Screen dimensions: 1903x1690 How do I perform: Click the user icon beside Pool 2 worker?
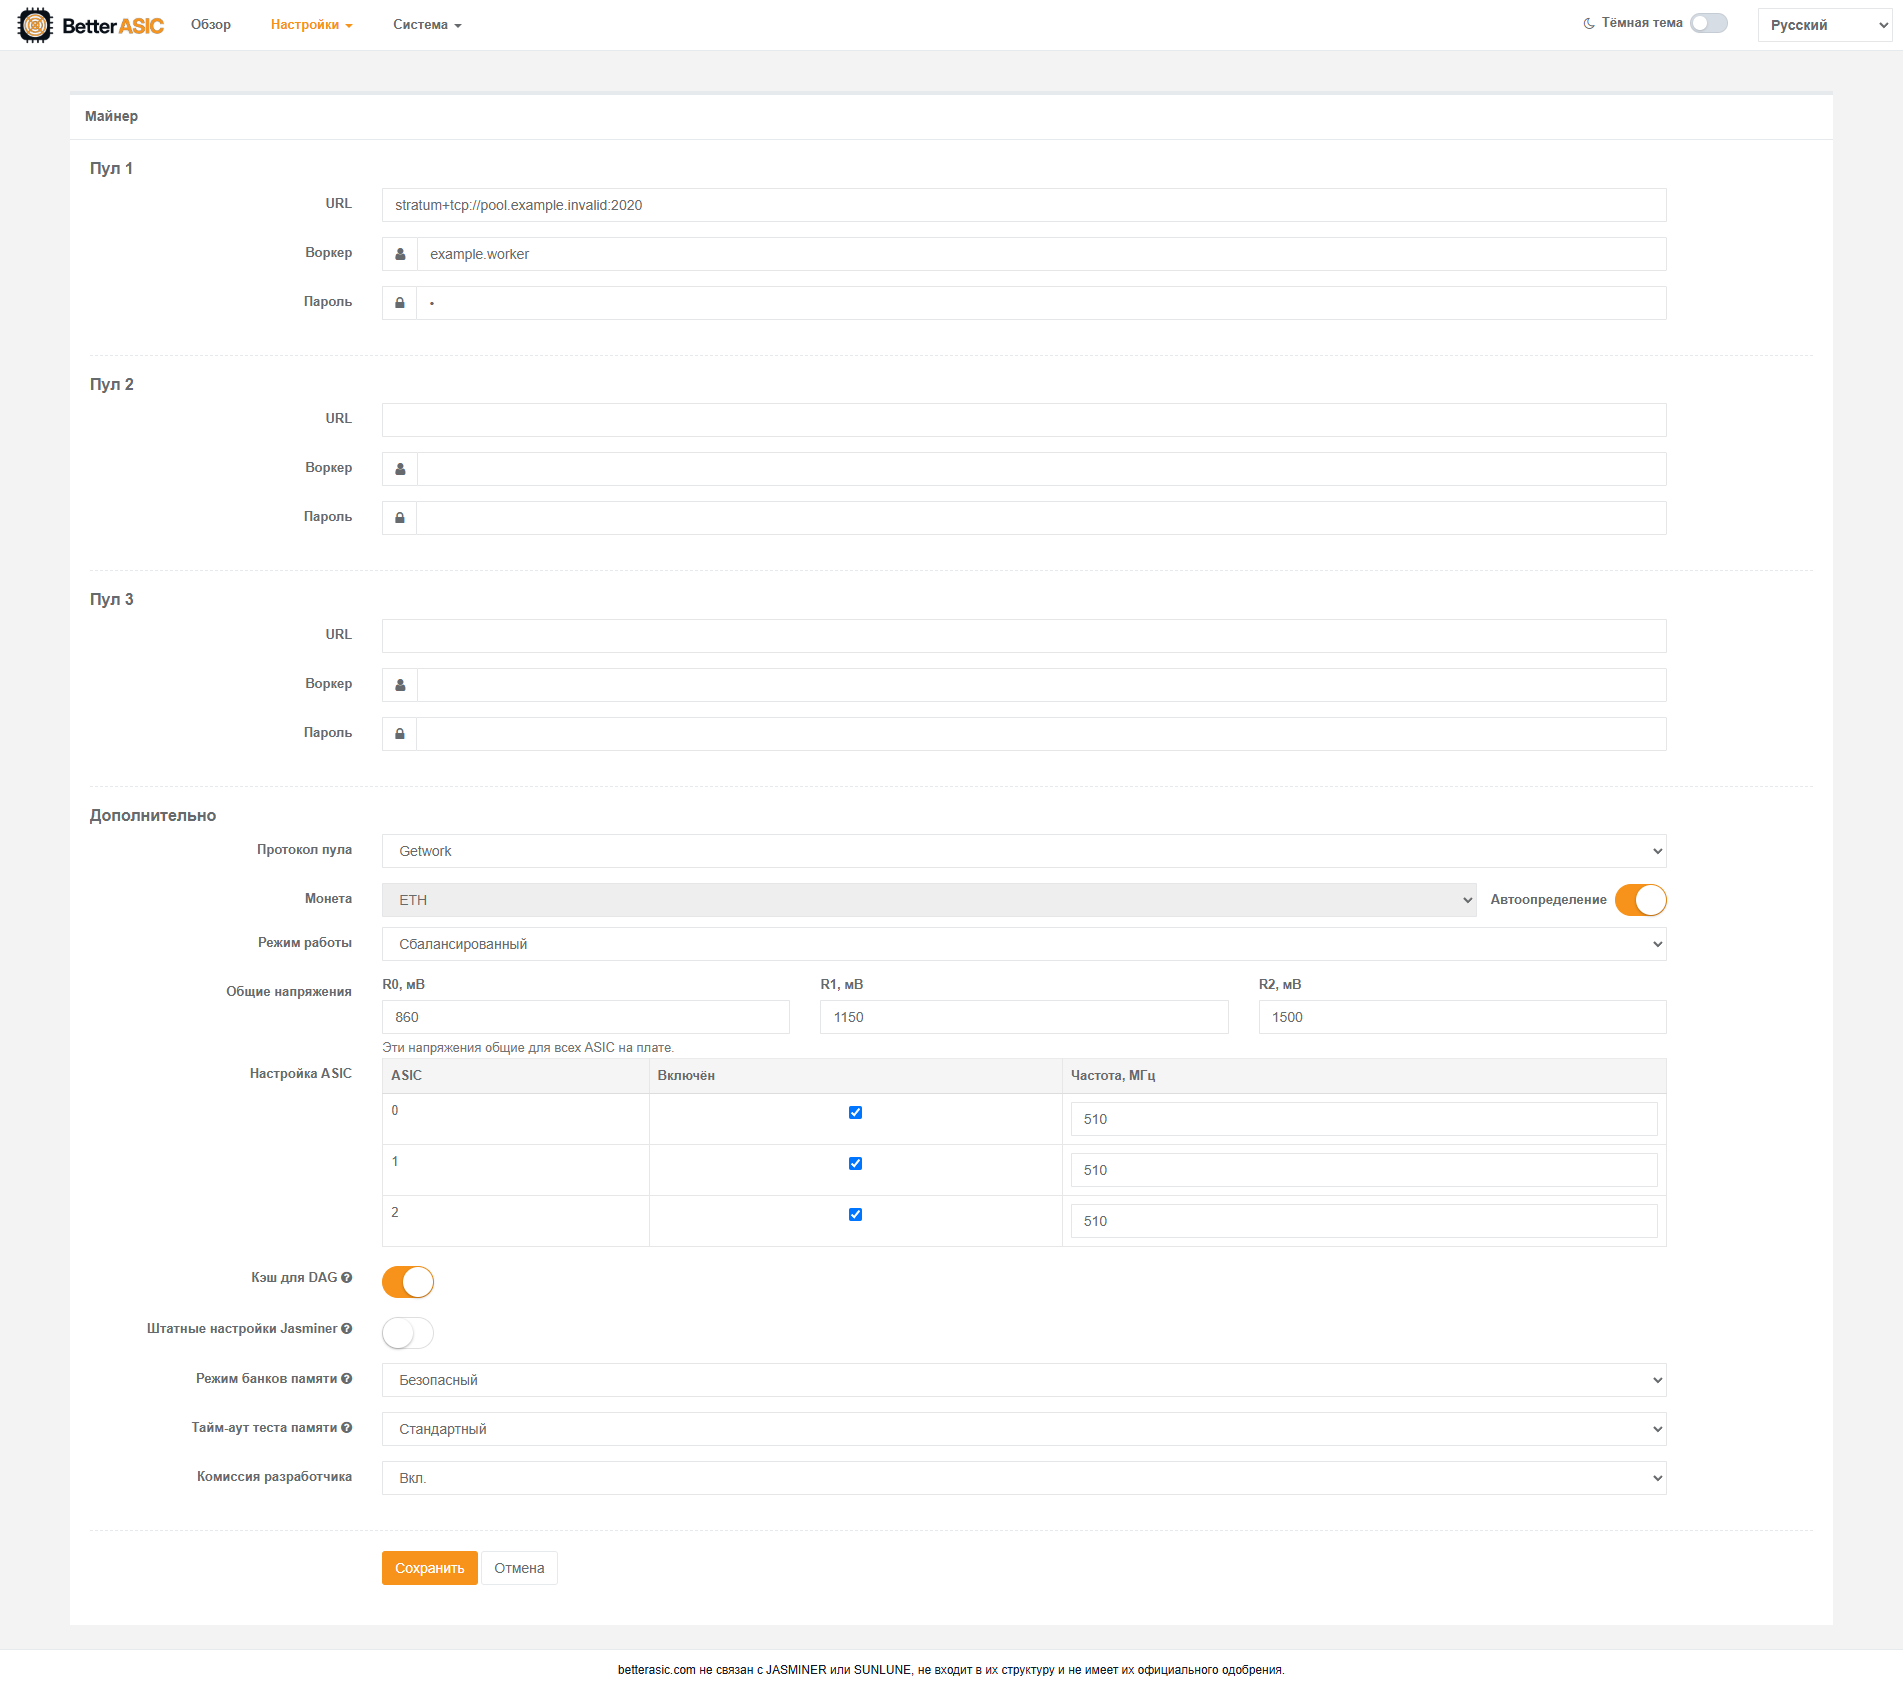tap(400, 469)
